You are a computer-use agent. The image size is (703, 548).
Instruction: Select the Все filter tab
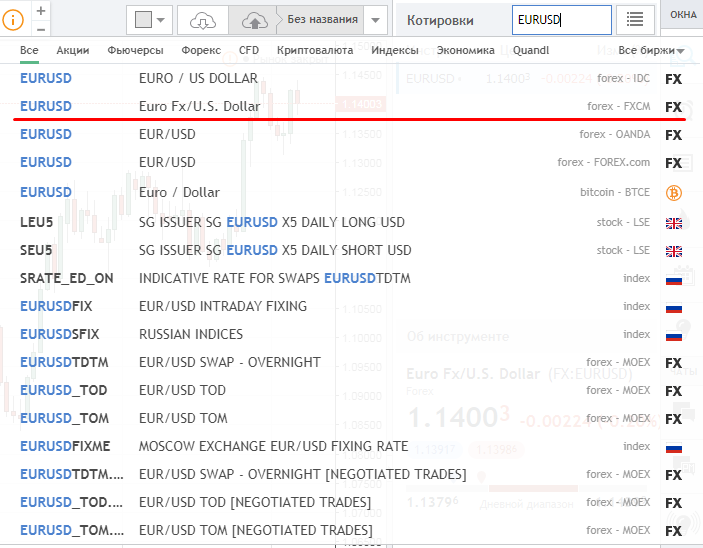click(29, 50)
